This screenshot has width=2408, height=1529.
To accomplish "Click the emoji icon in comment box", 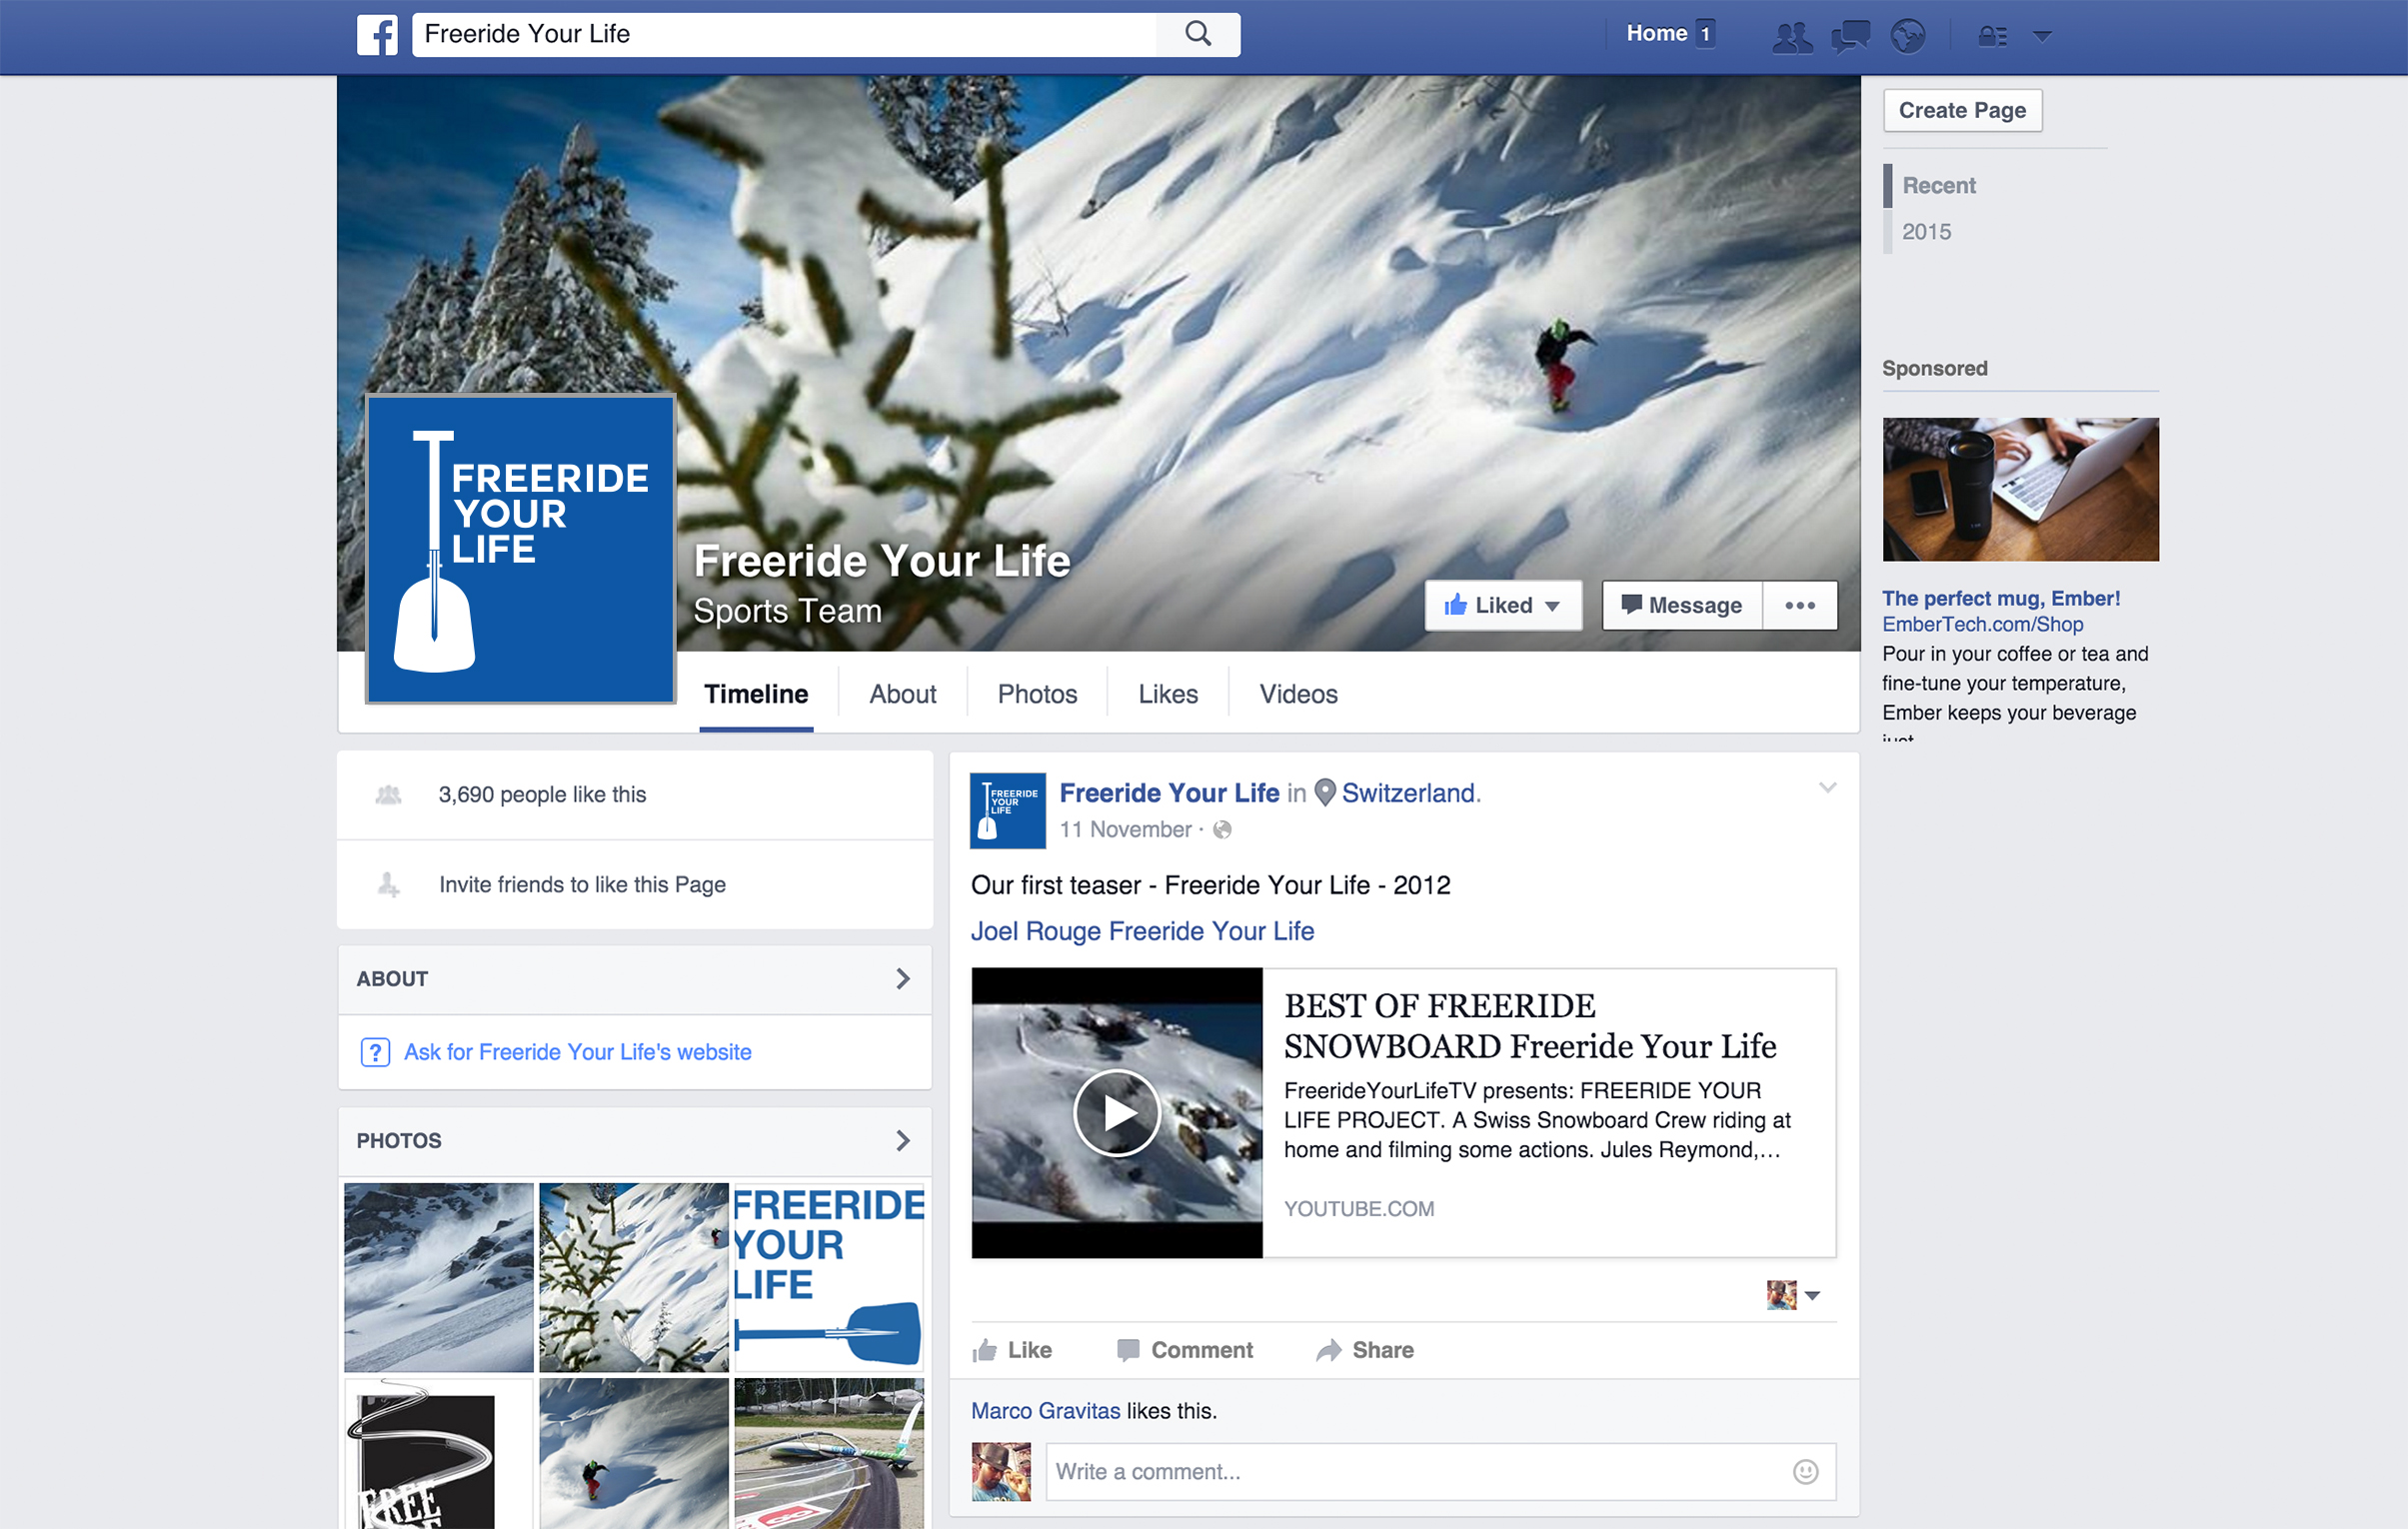I will pos(1805,1471).
